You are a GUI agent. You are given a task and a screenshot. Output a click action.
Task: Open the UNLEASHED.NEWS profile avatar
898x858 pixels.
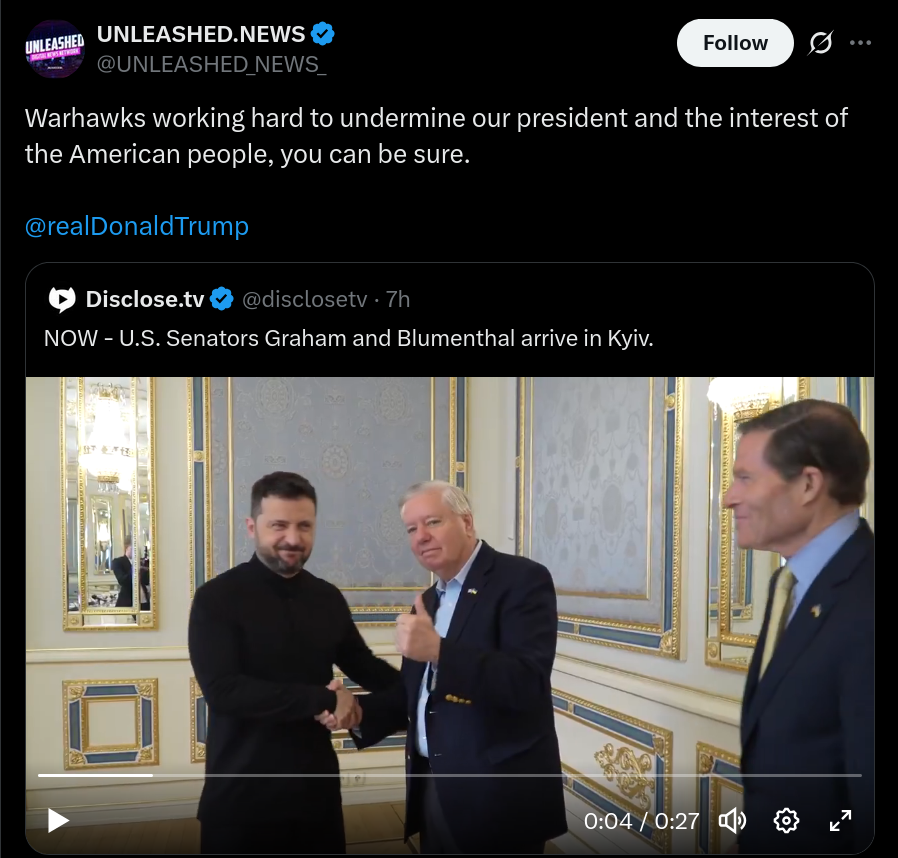point(54,49)
